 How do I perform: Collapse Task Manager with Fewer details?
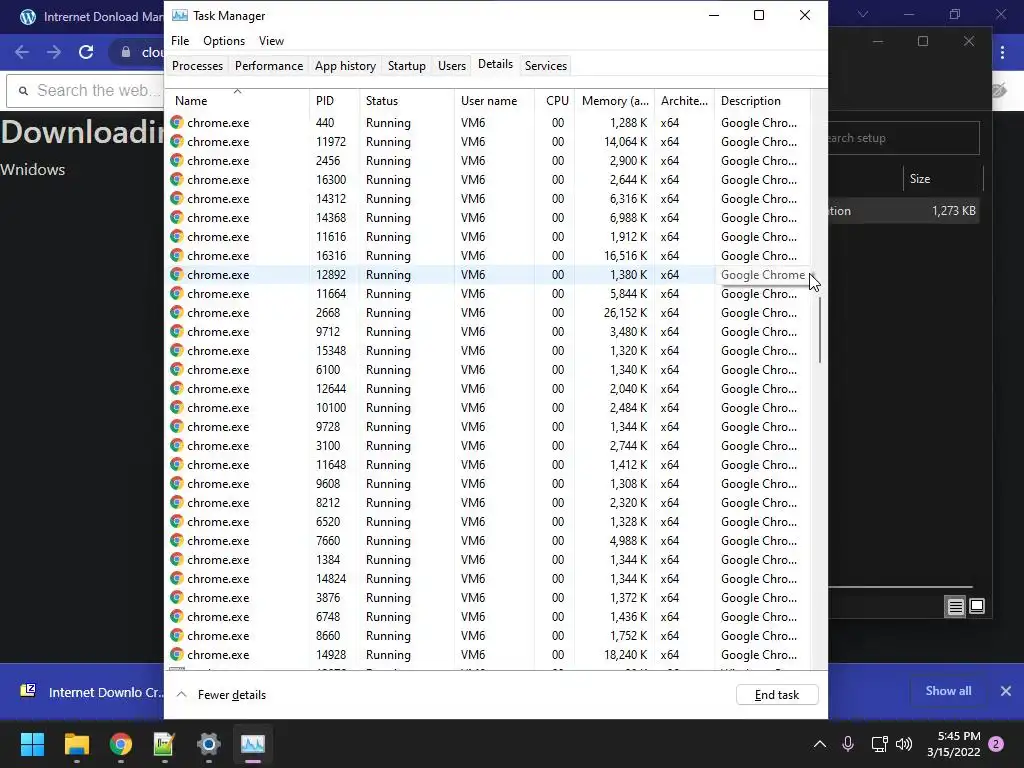pos(222,694)
